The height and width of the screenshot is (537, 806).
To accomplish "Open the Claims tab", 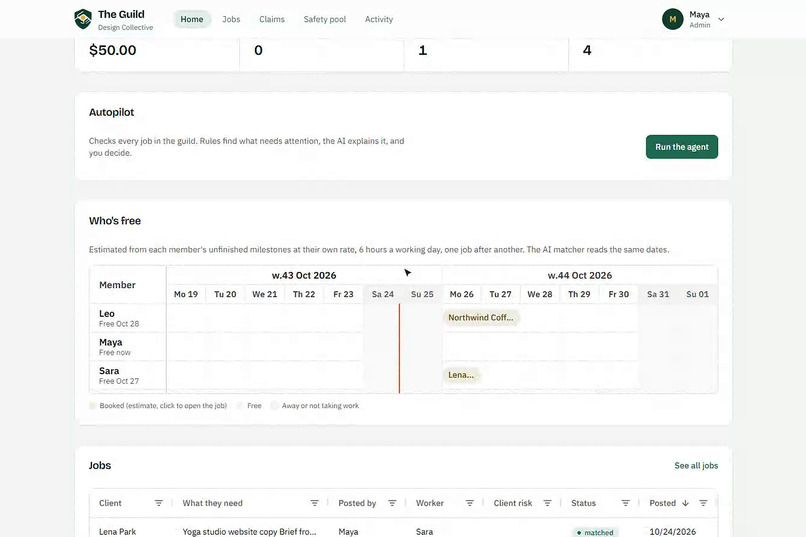I will pos(272,19).
